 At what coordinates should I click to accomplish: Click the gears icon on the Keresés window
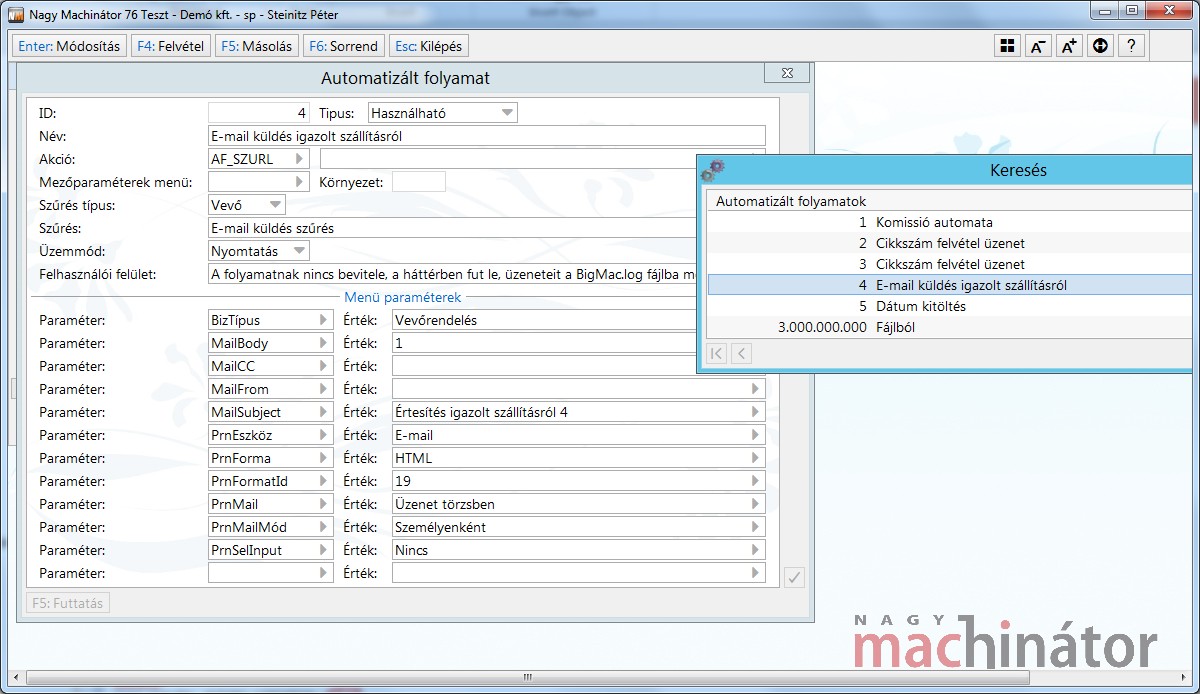[713, 170]
